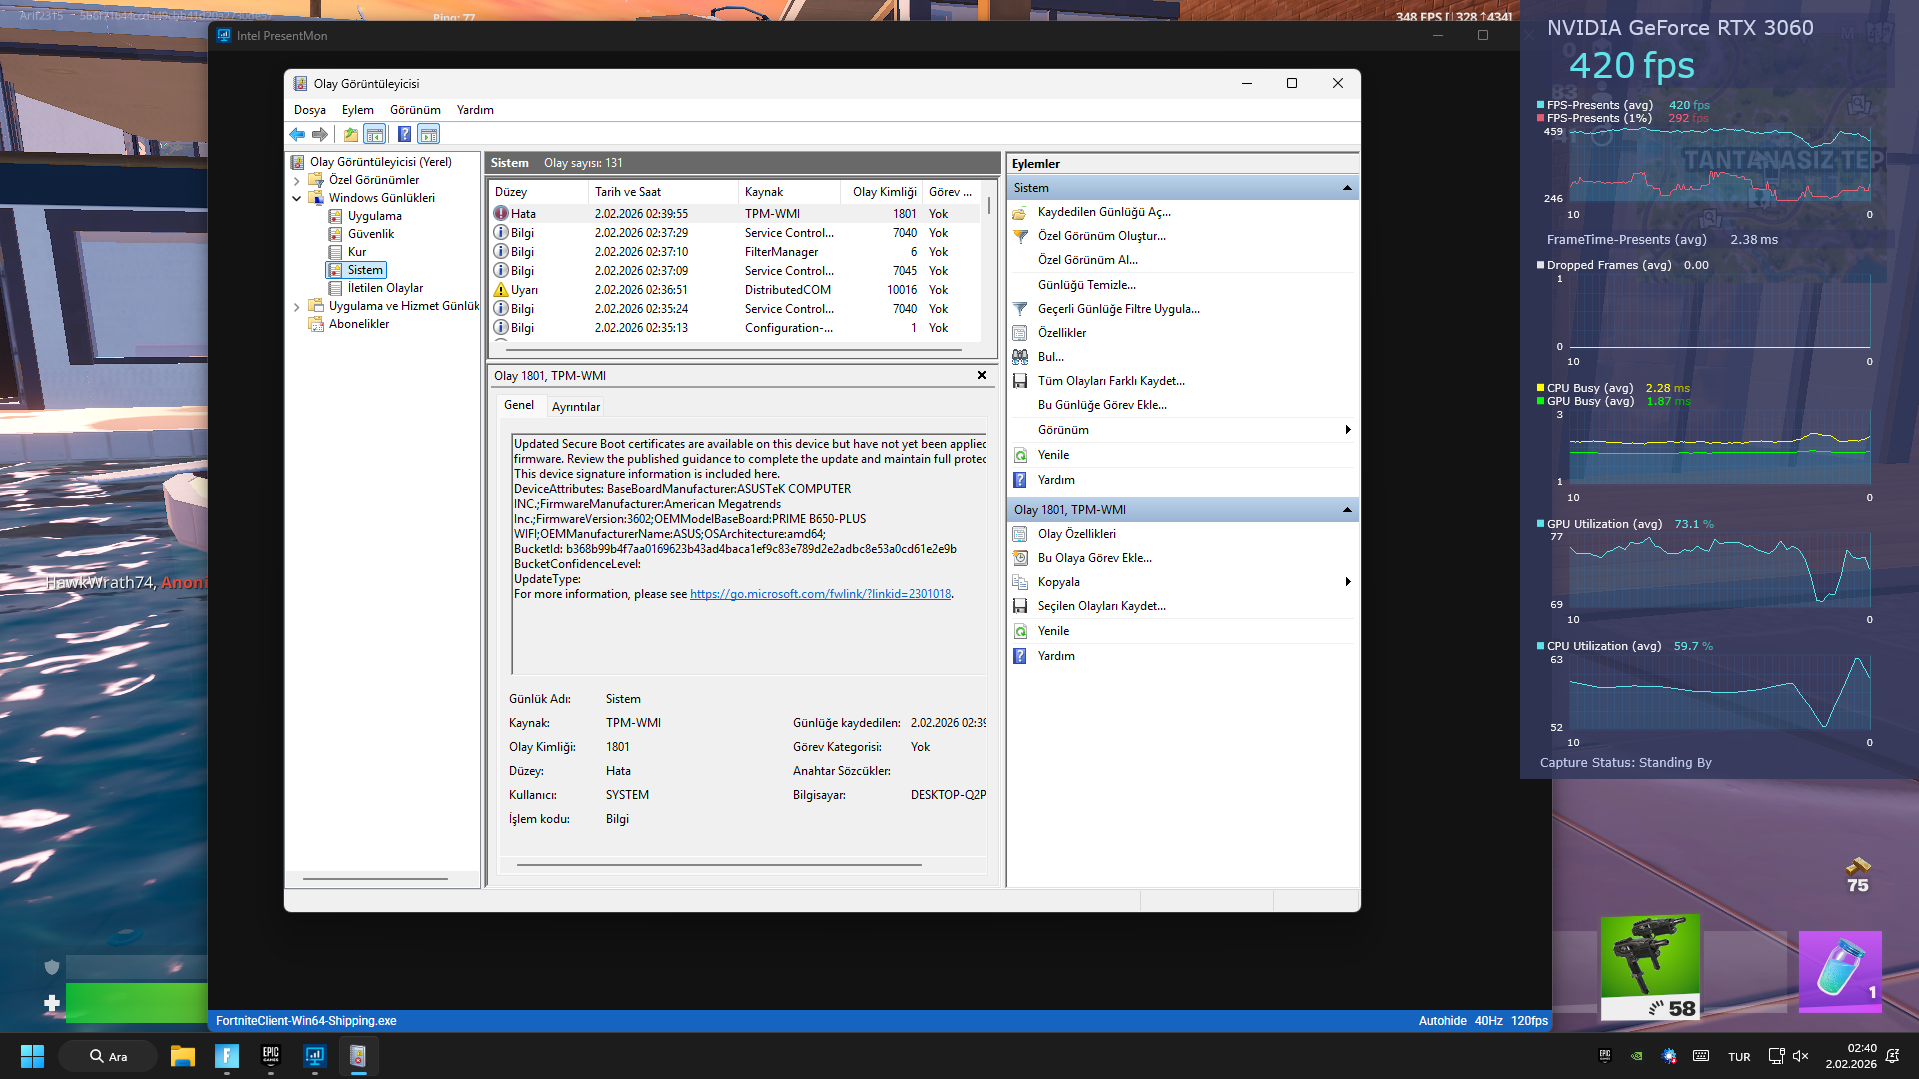Open the taskbar clock showing 02:40
Image resolution: width=1919 pixels, height=1079 pixels.
click(1851, 1056)
